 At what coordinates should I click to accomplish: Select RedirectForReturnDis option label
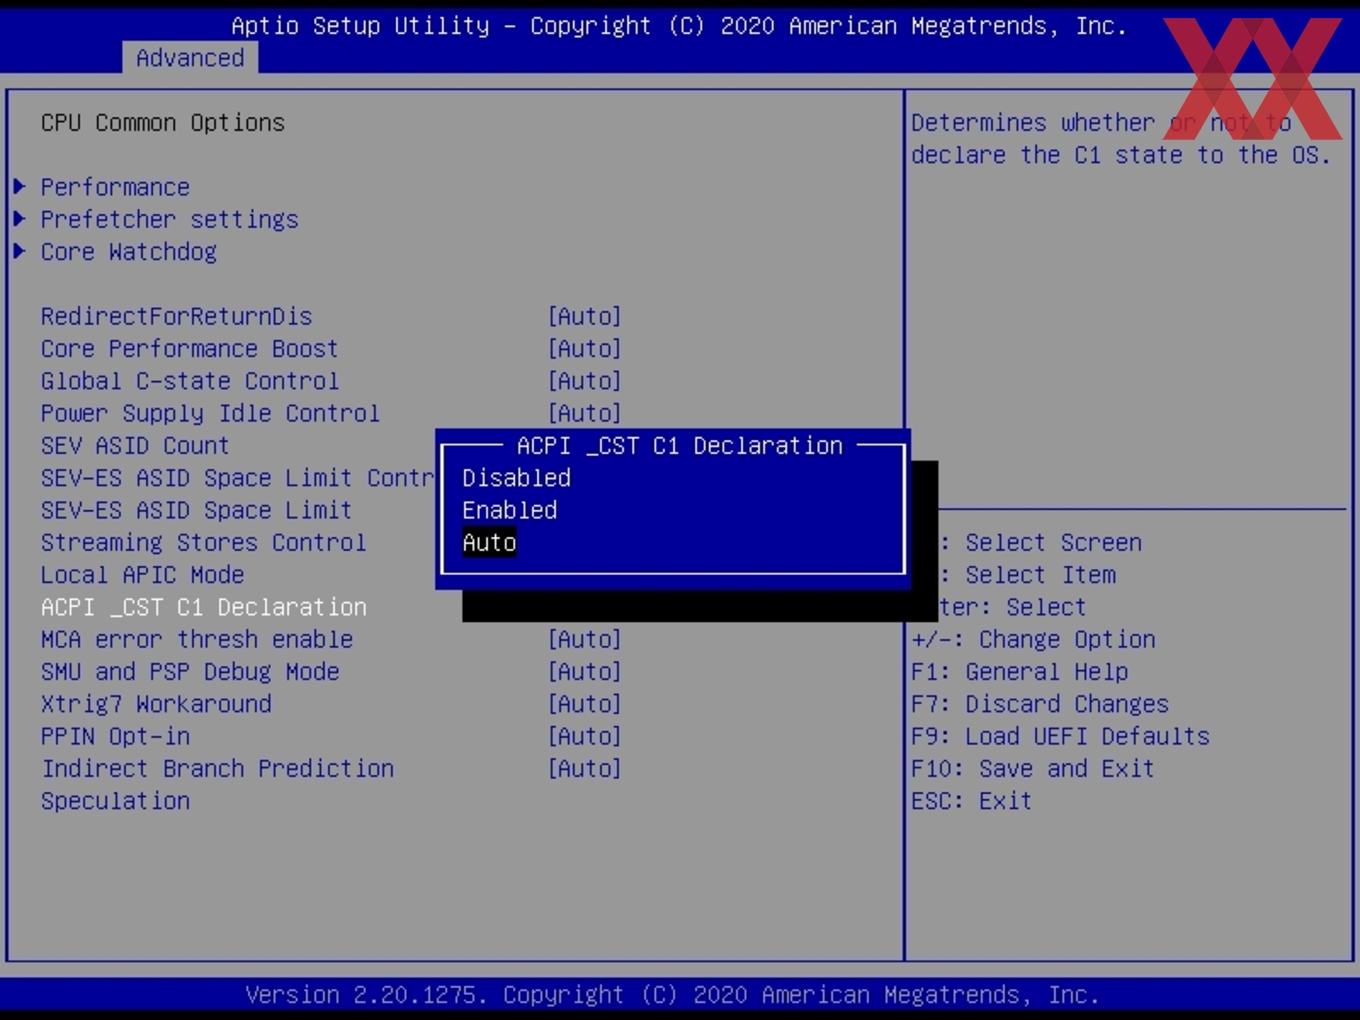(x=176, y=316)
